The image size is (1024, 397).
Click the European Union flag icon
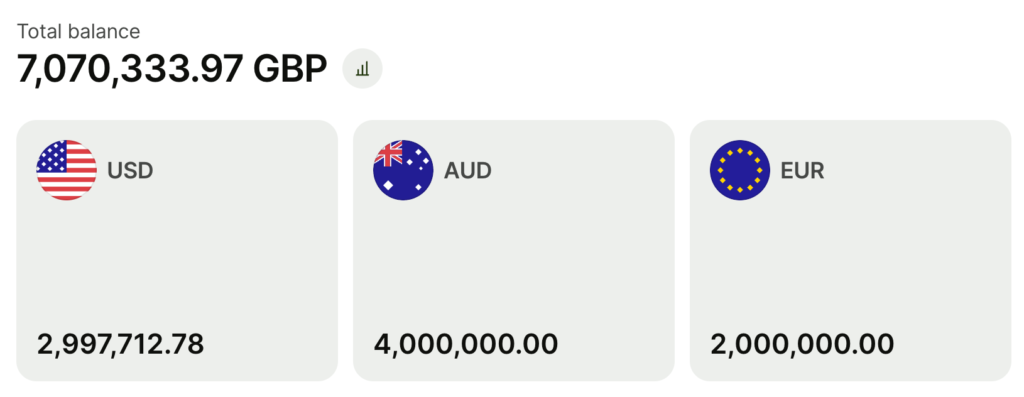coord(740,170)
